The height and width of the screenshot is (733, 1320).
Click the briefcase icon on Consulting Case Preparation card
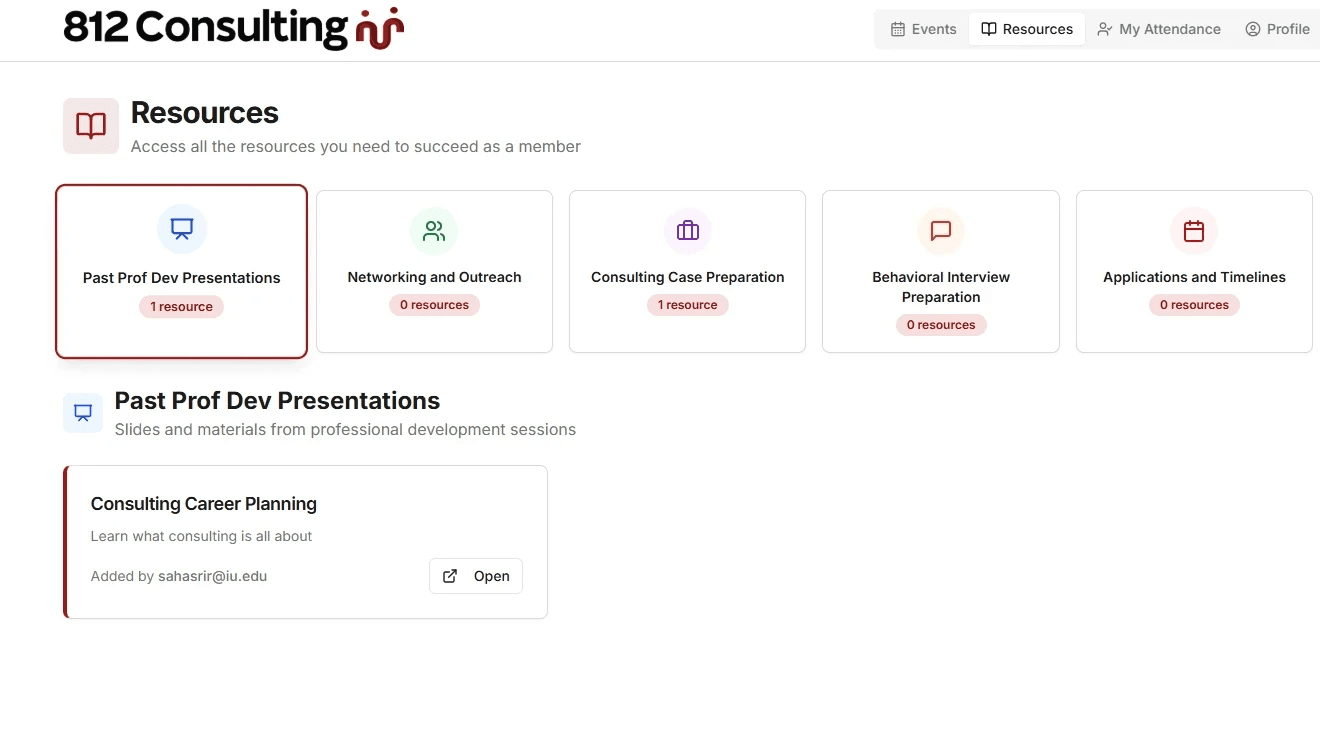pos(687,230)
